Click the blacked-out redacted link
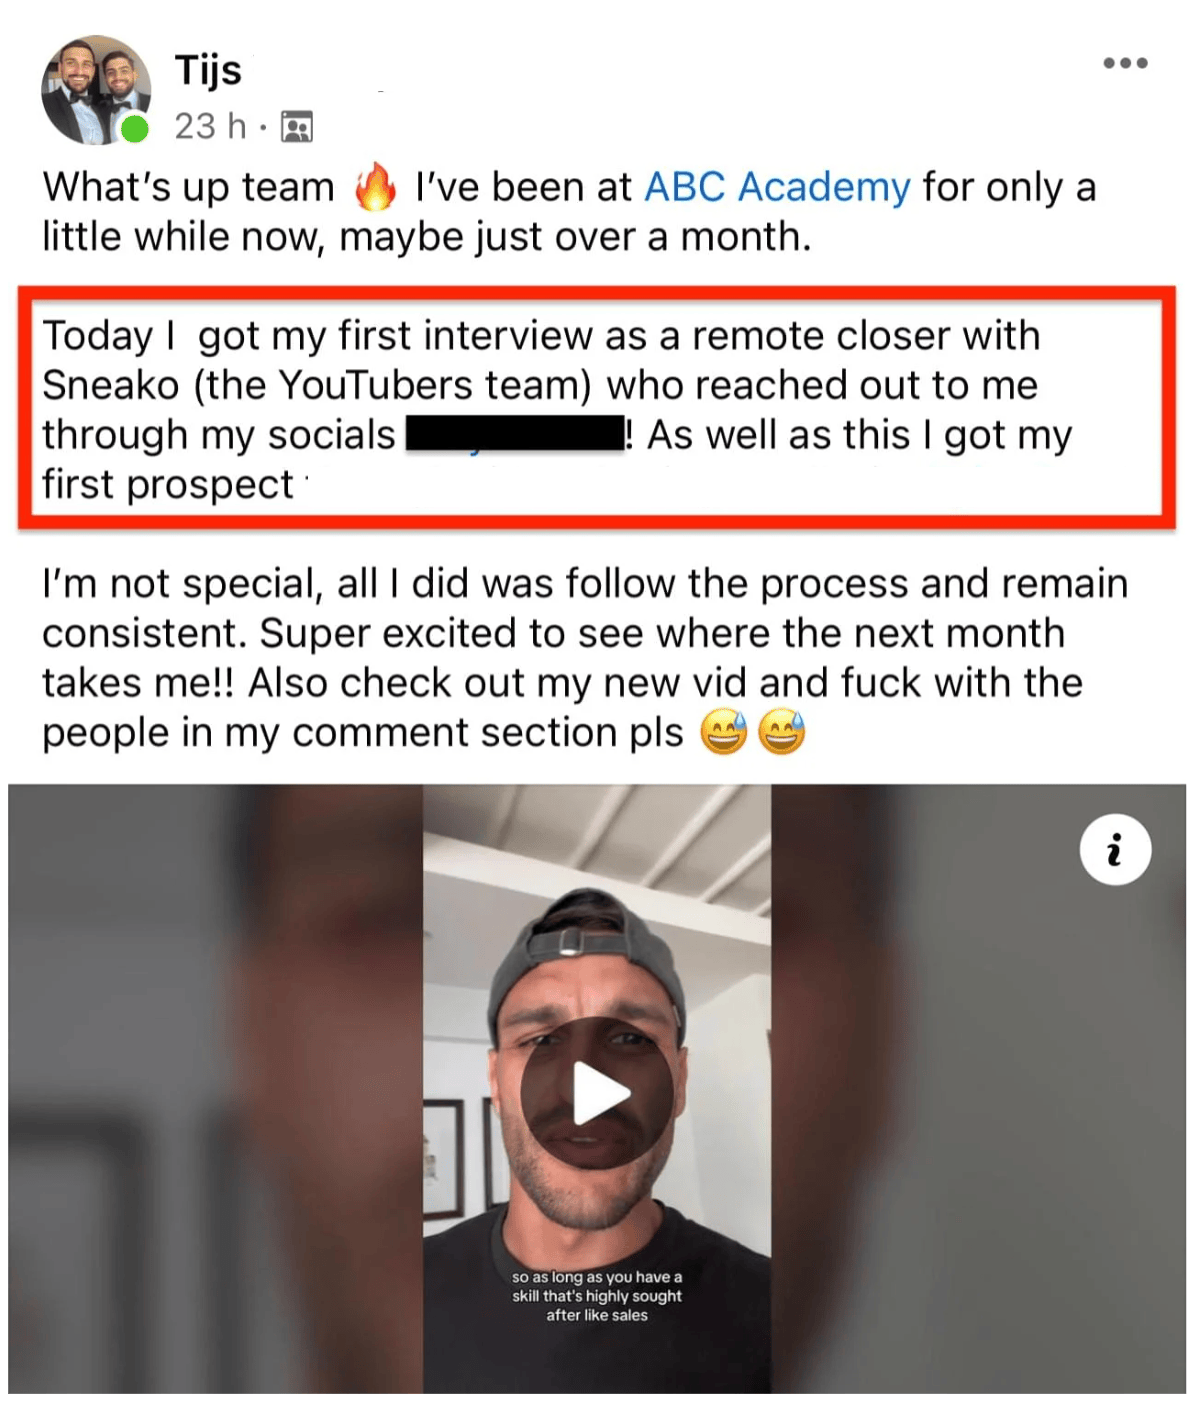This screenshot has height=1402, width=1196. pos(514,435)
